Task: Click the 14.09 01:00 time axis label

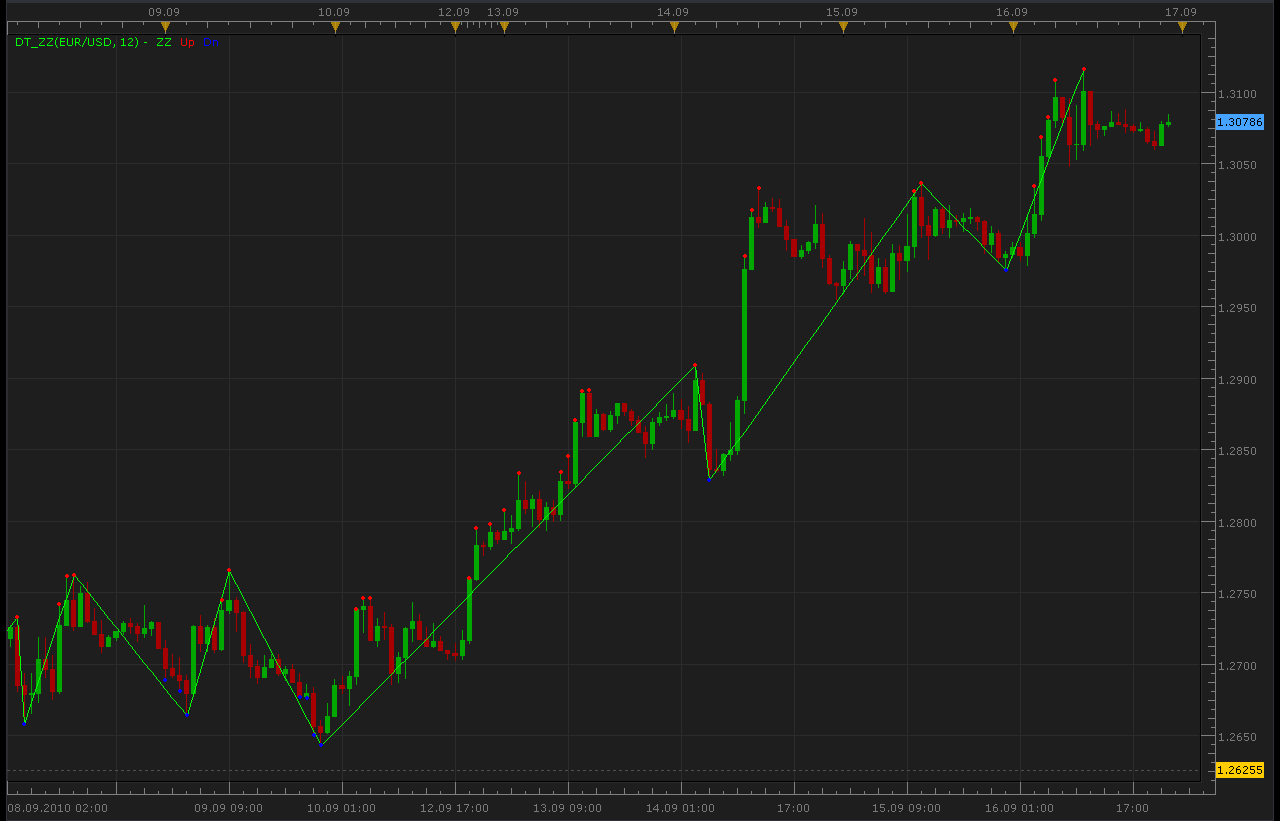Action: [681, 807]
